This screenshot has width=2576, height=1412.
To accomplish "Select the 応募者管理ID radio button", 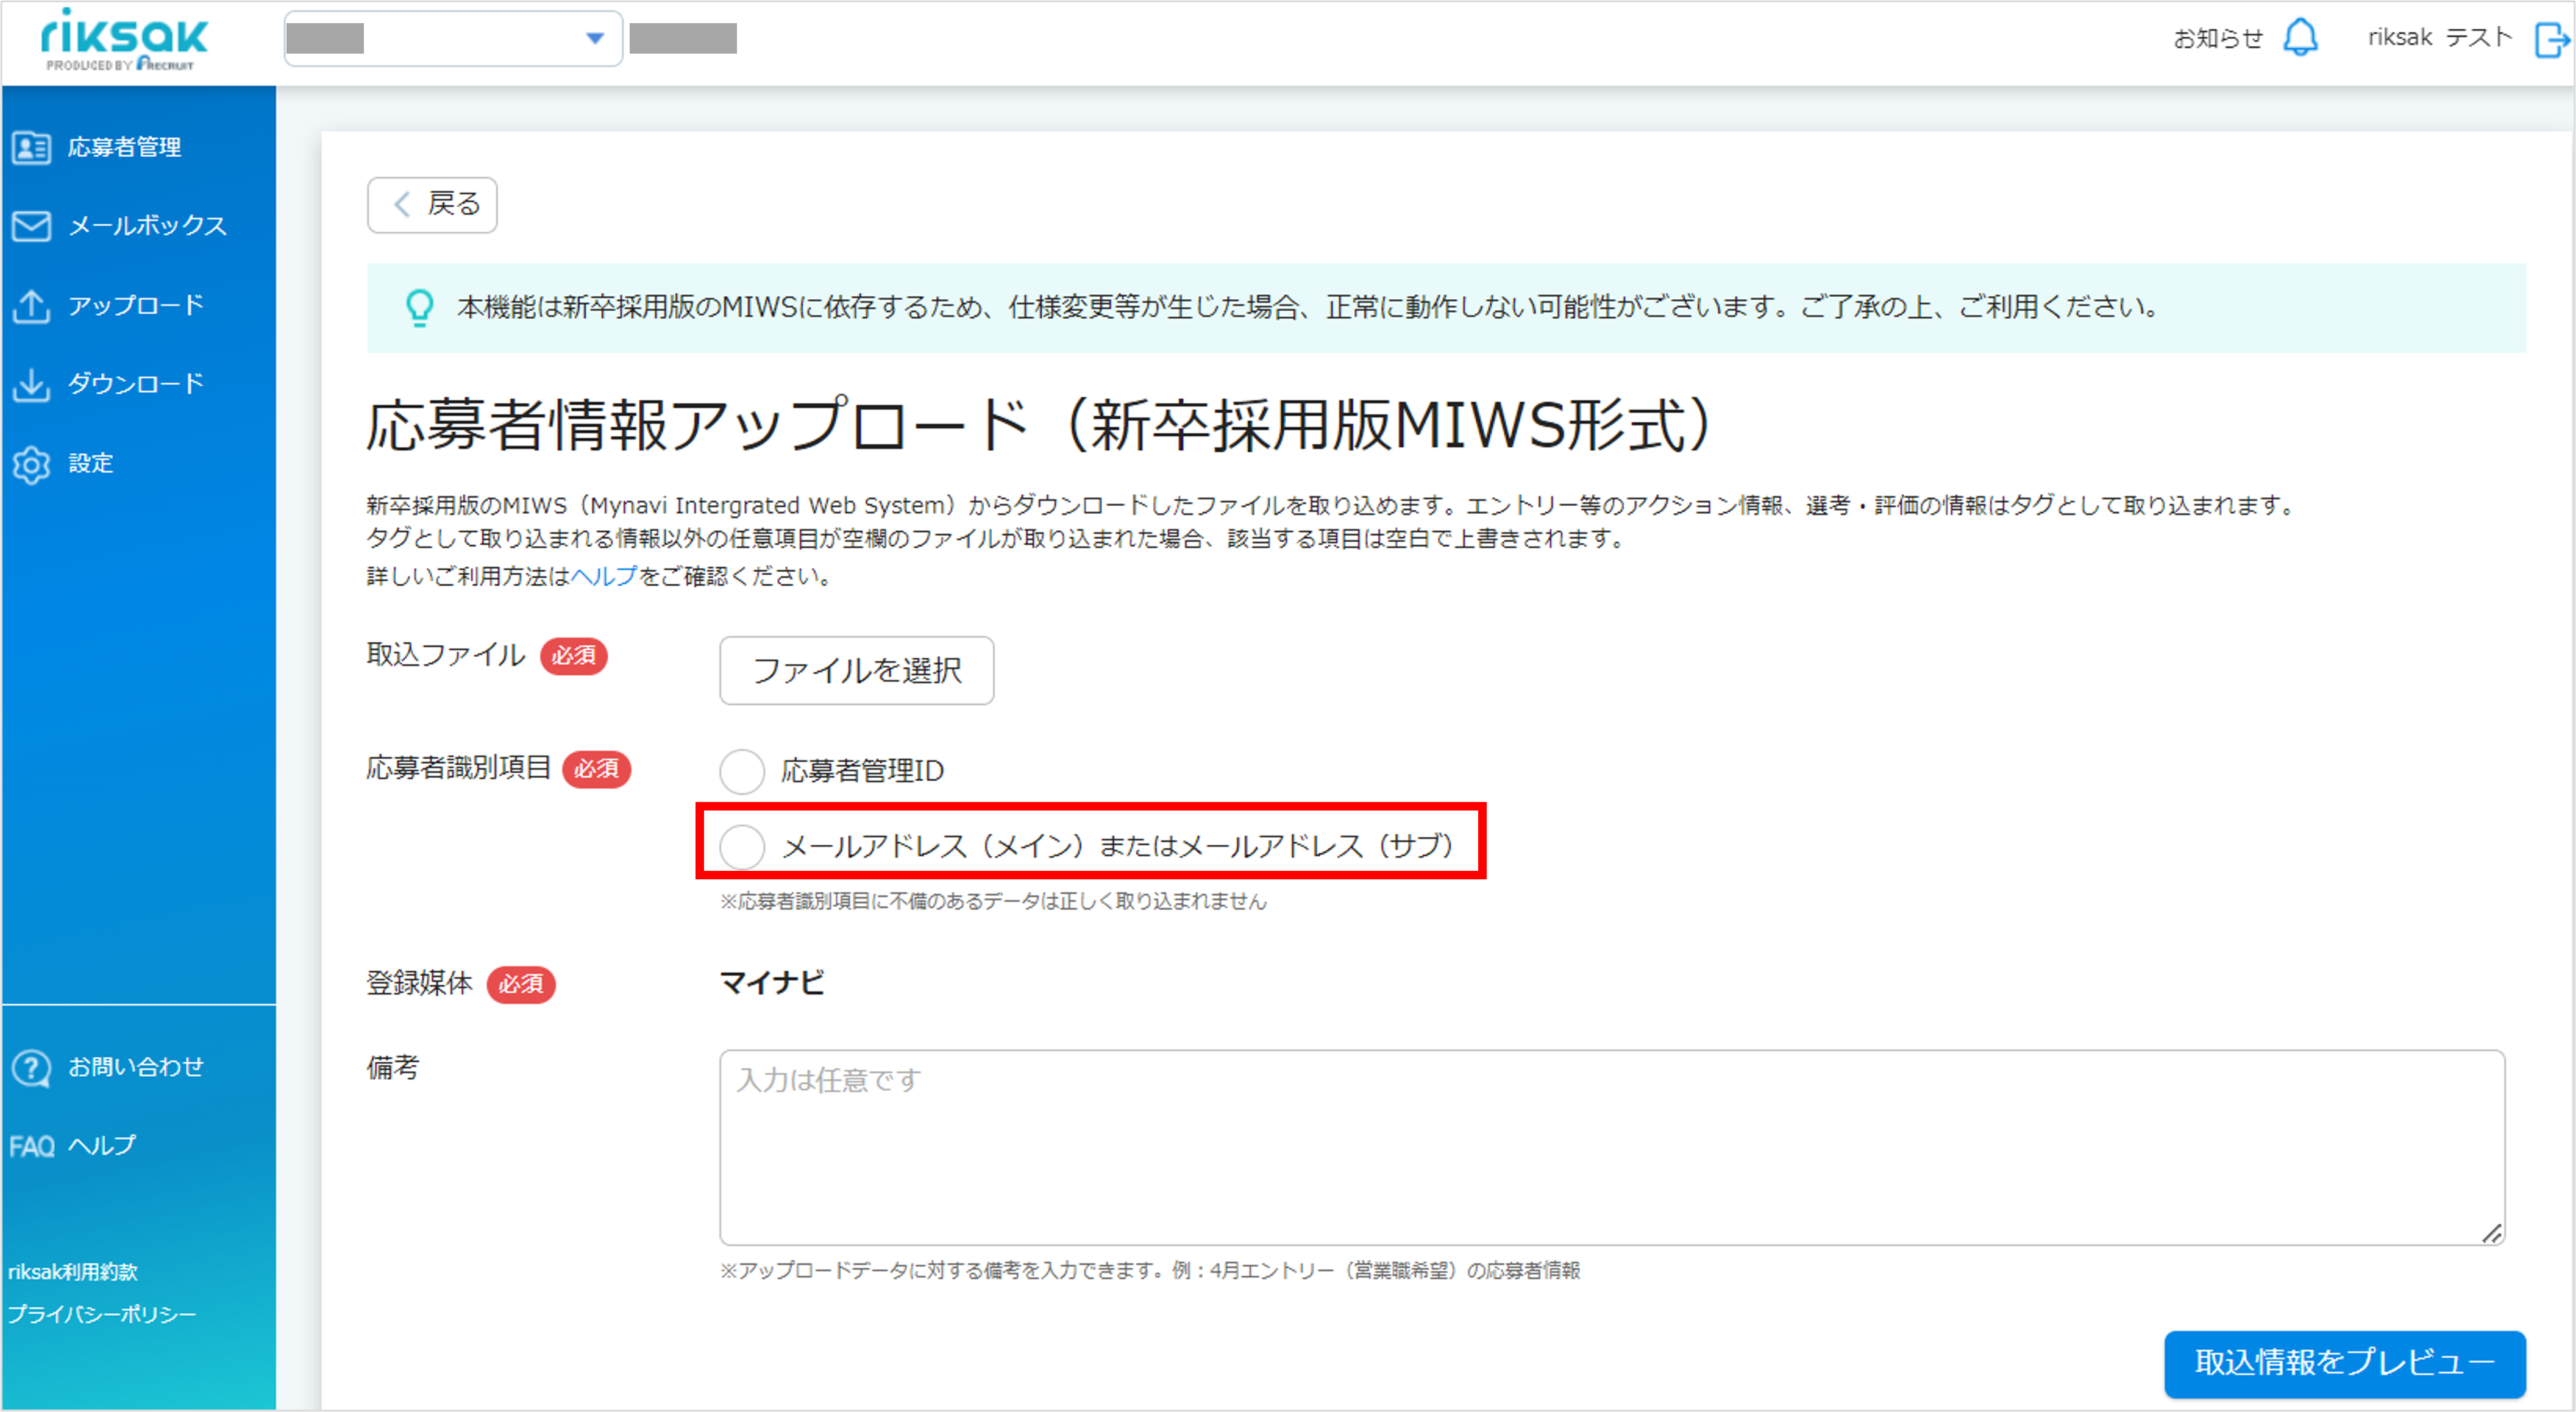I will (742, 771).
